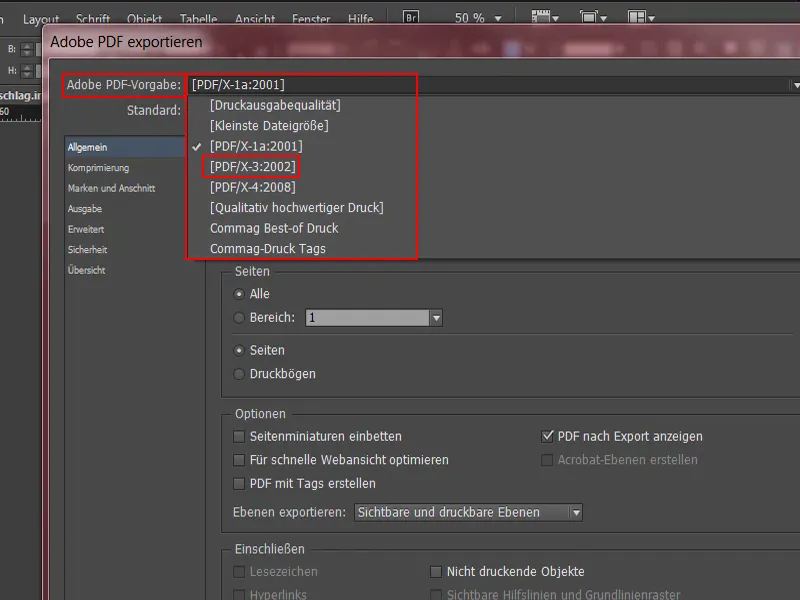This screenshot has width=800, height=600.
Task: Switch to the Ausgabe category
Action: [85, 209]
